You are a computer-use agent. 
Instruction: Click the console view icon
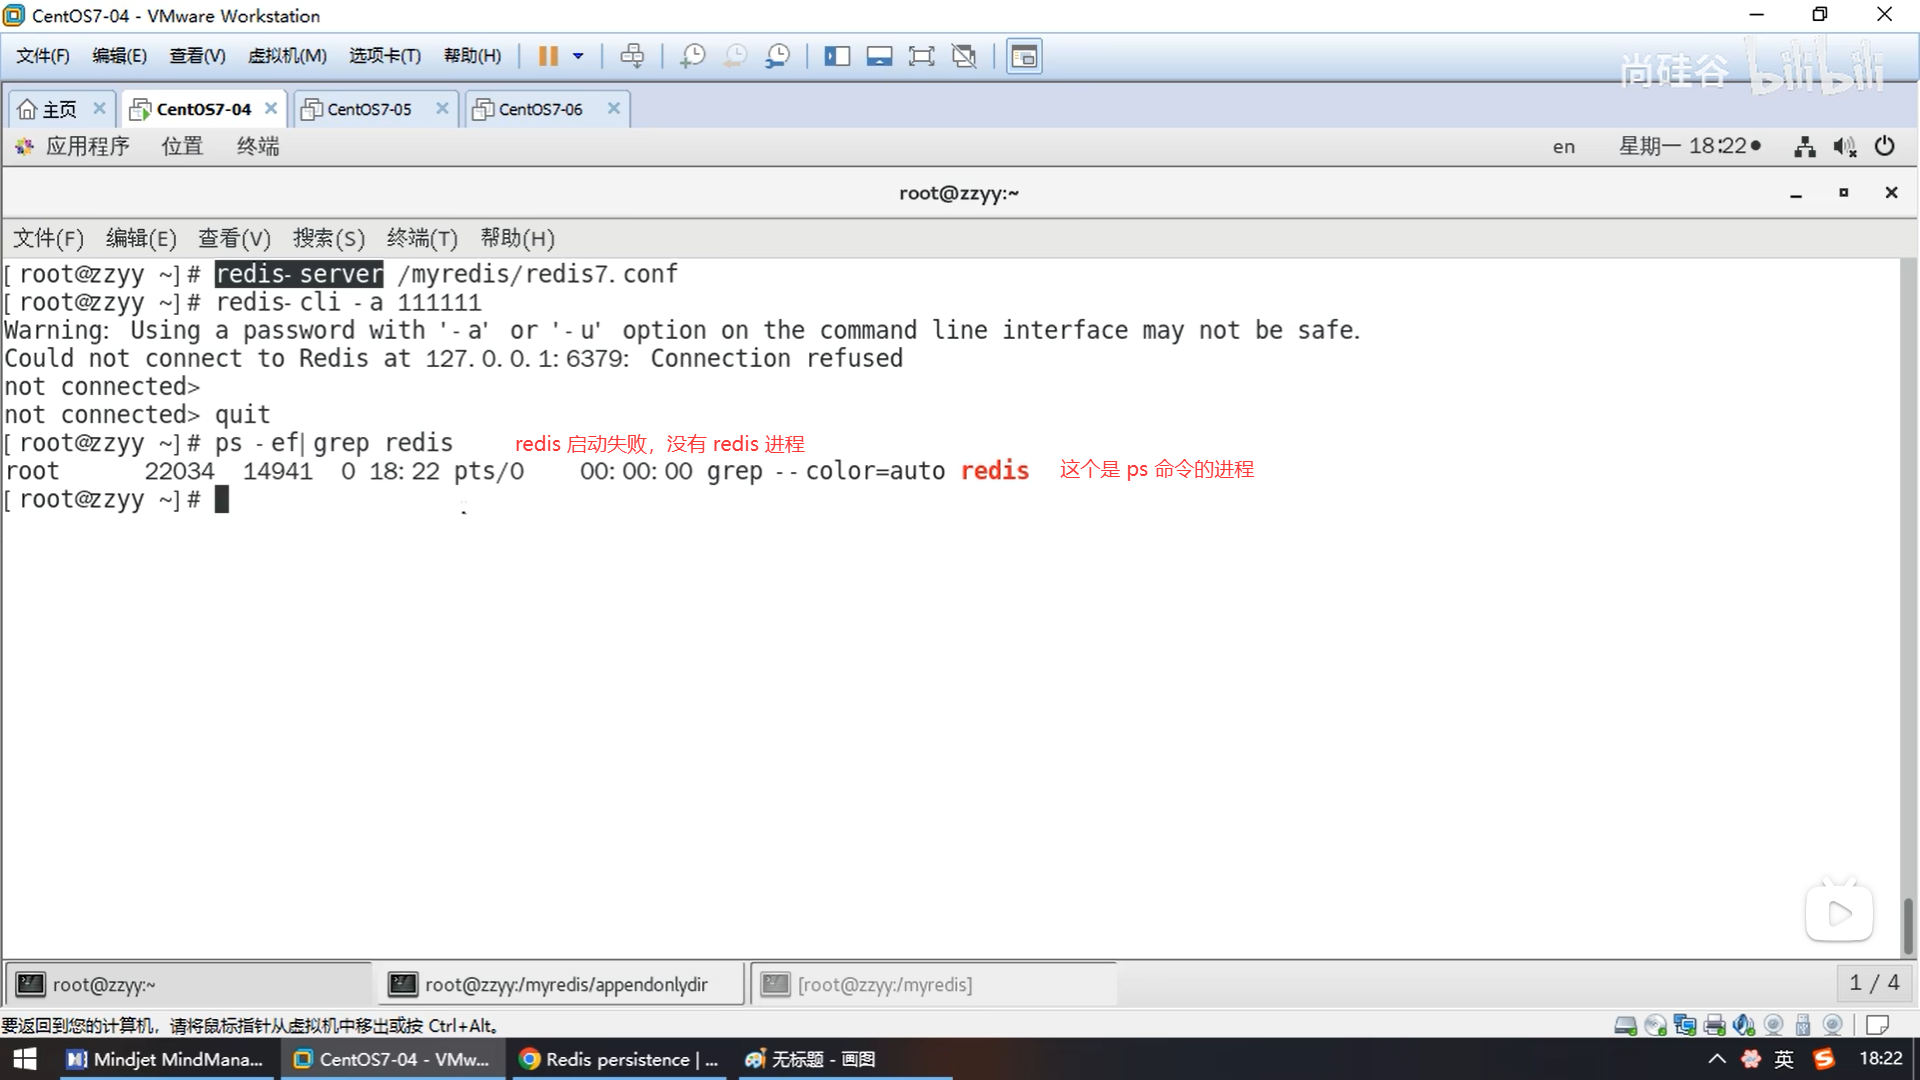[x=1024, y=56]
